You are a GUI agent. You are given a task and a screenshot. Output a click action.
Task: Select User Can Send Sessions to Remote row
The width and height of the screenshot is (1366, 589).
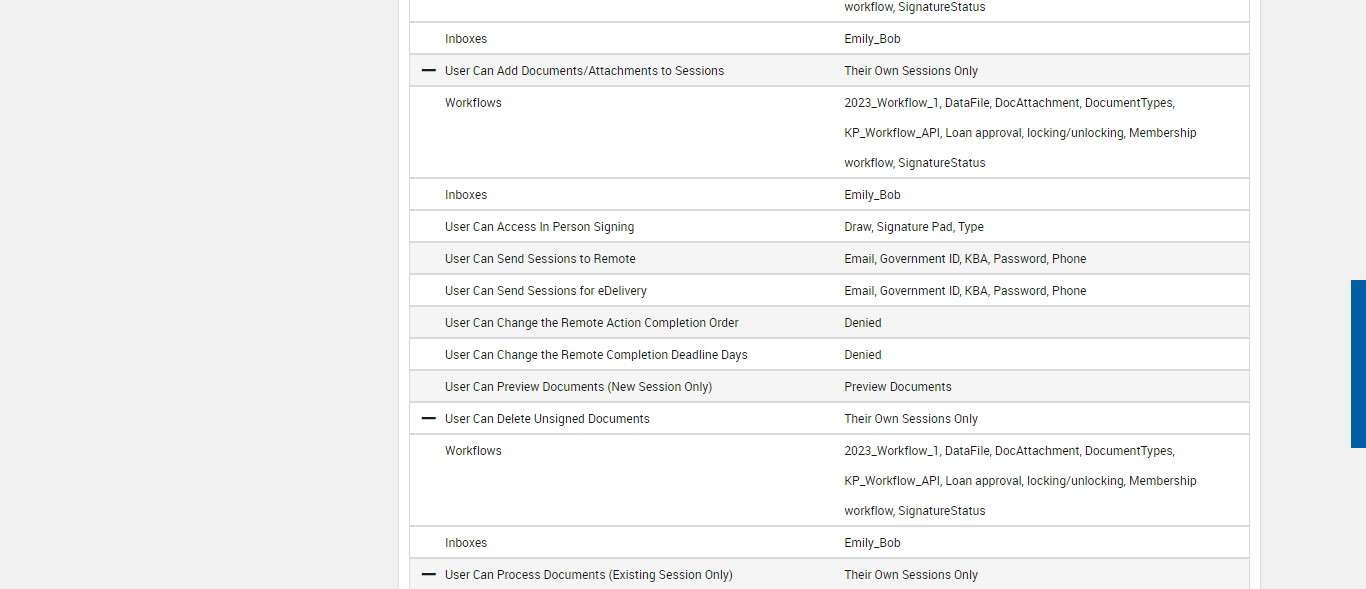click(540, 259)
